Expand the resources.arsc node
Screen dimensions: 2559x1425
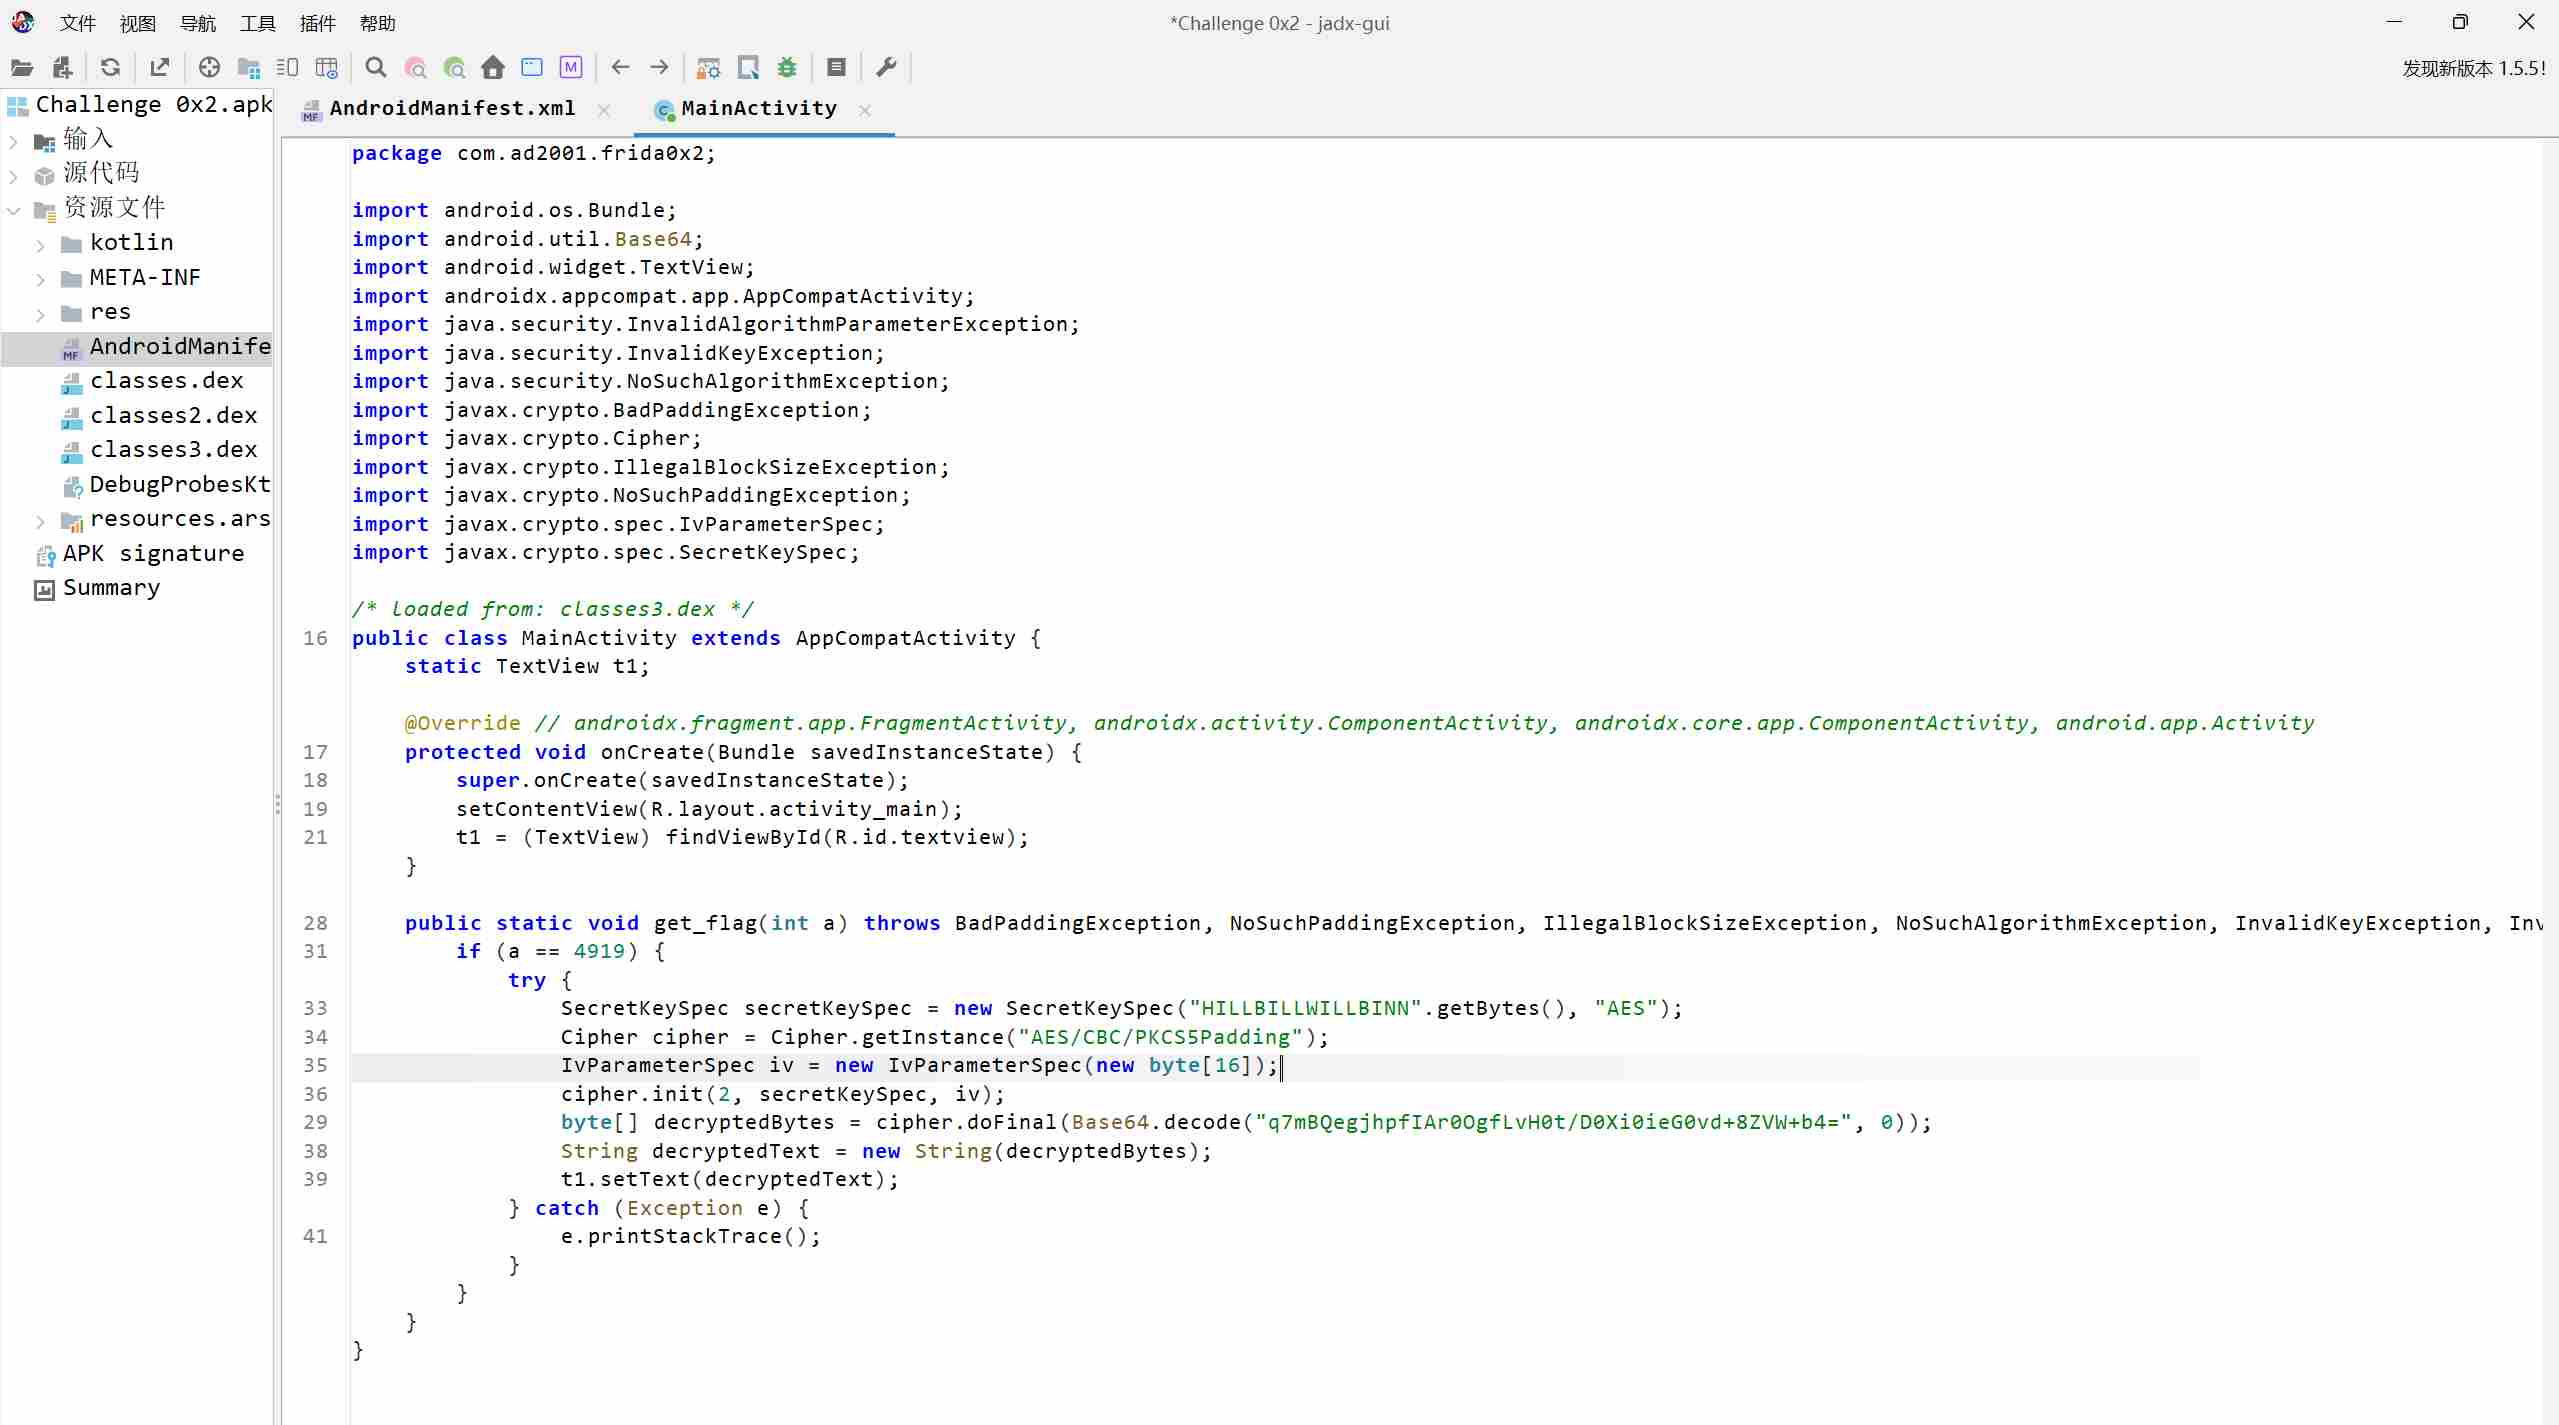tap(40, 522)
